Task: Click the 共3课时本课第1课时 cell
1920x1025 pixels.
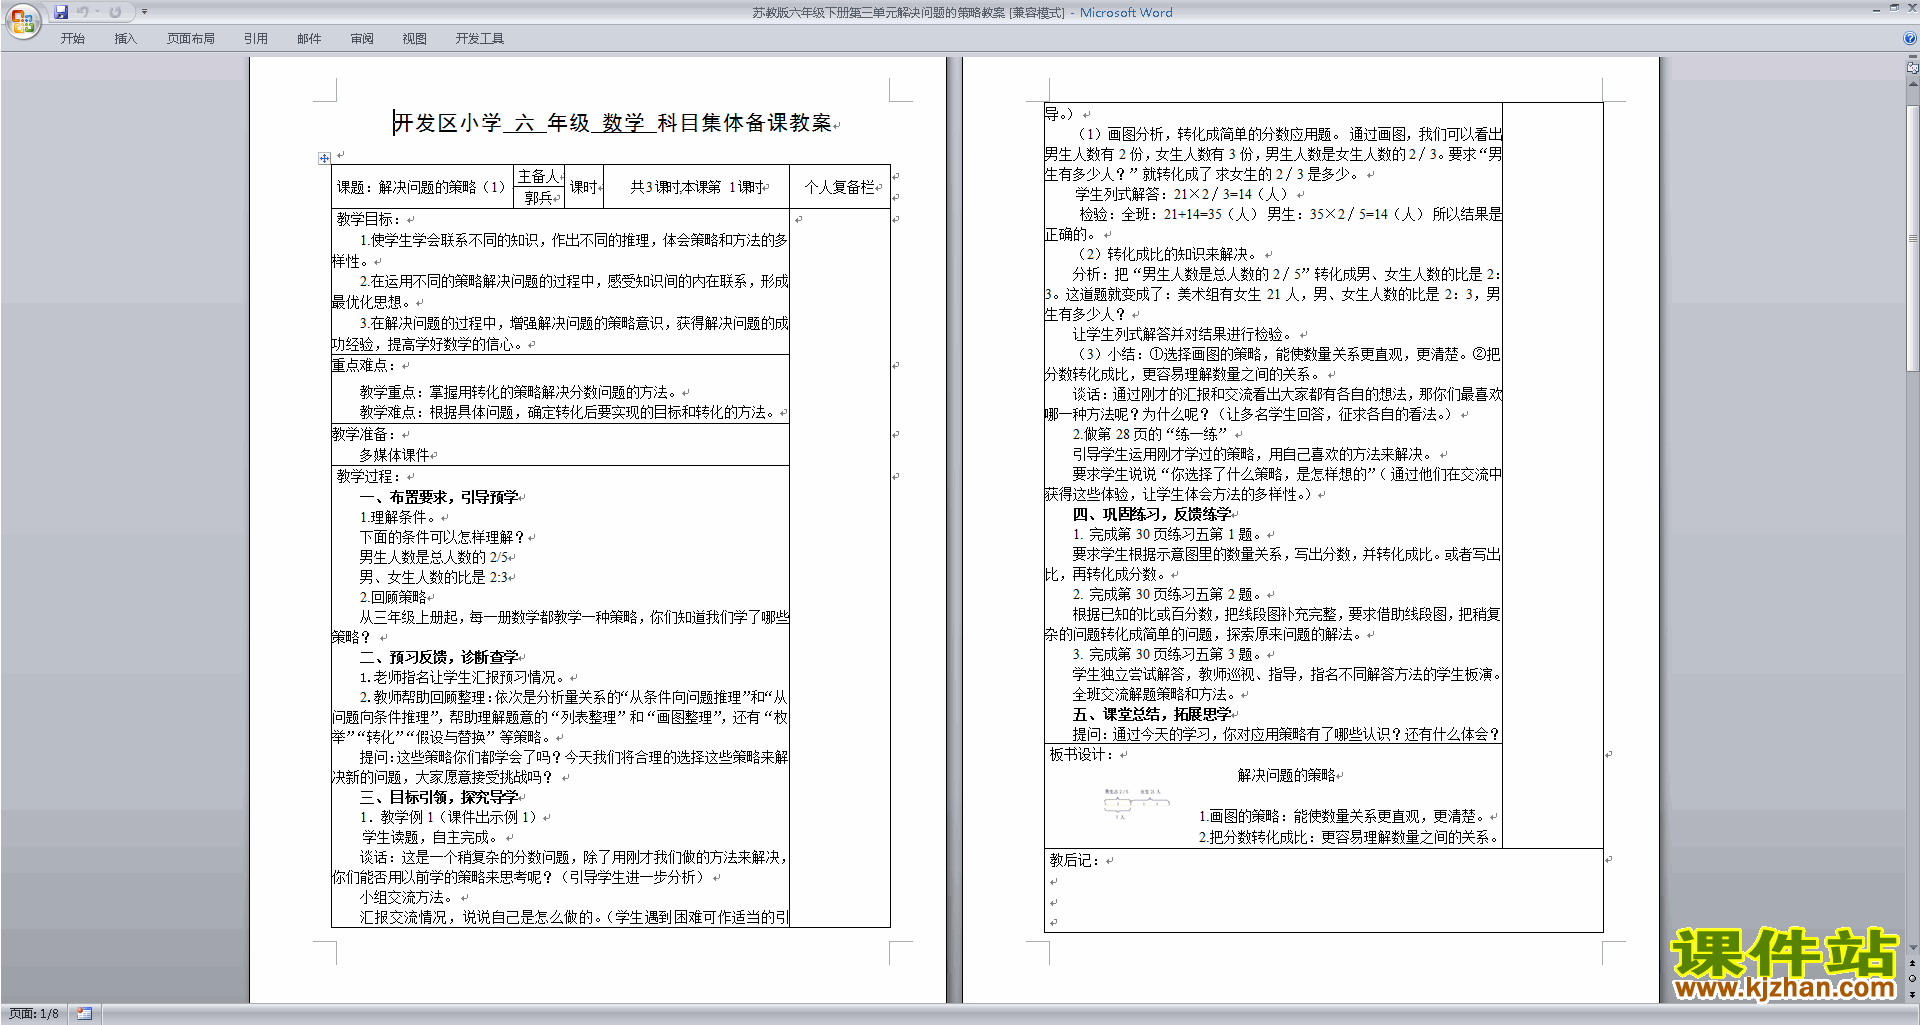Action: pos(698,187)
